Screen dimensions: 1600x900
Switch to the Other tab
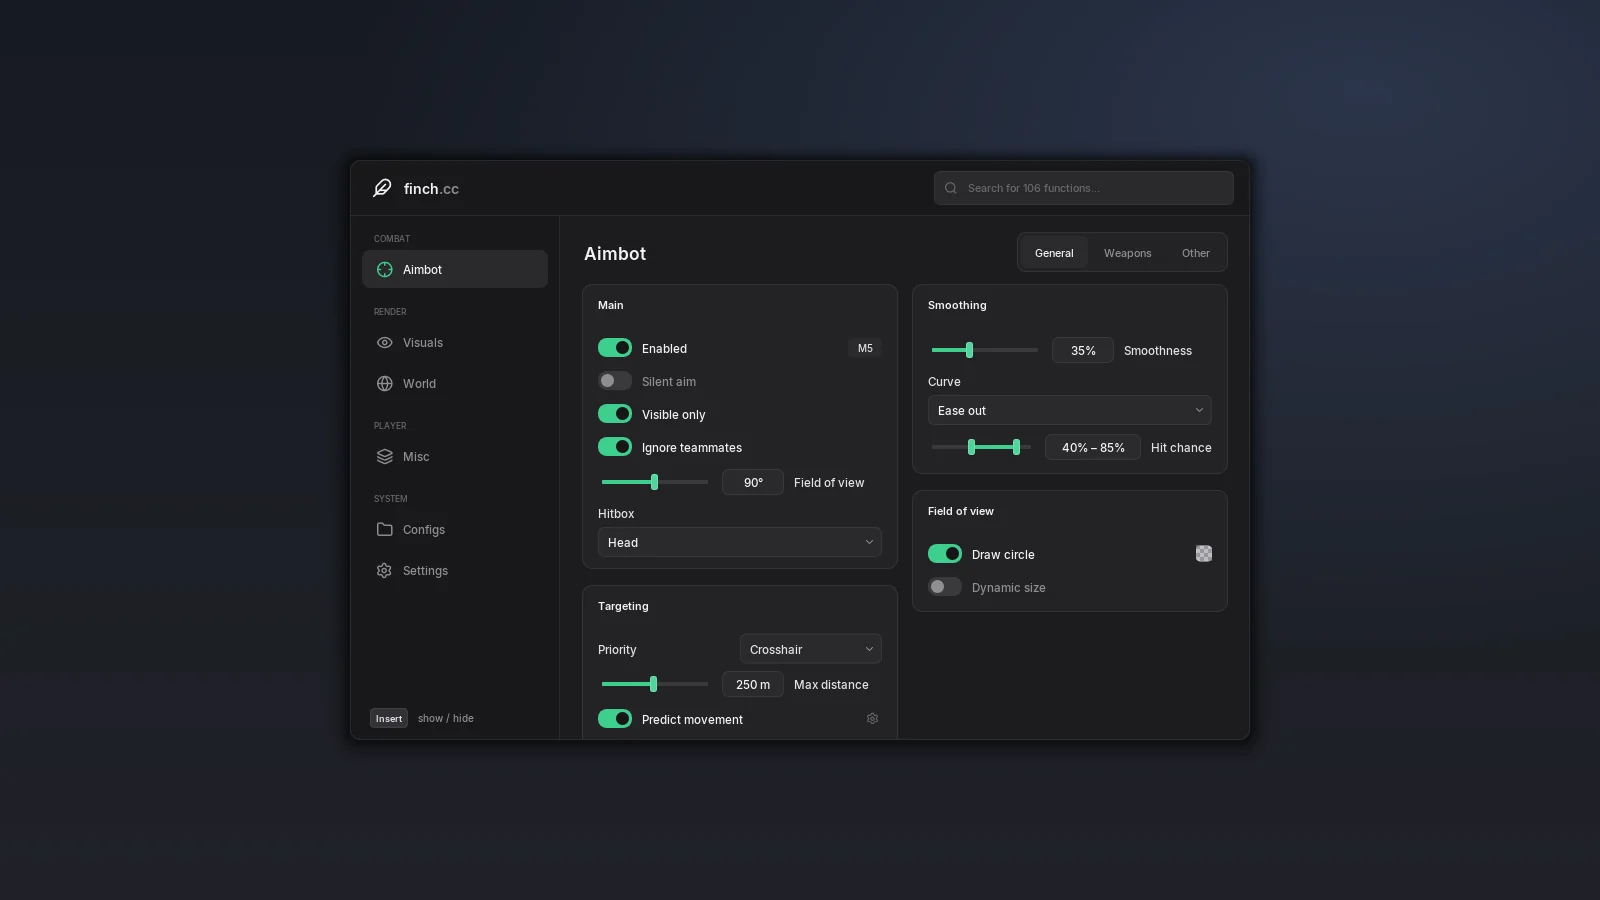pos(1195,253)
